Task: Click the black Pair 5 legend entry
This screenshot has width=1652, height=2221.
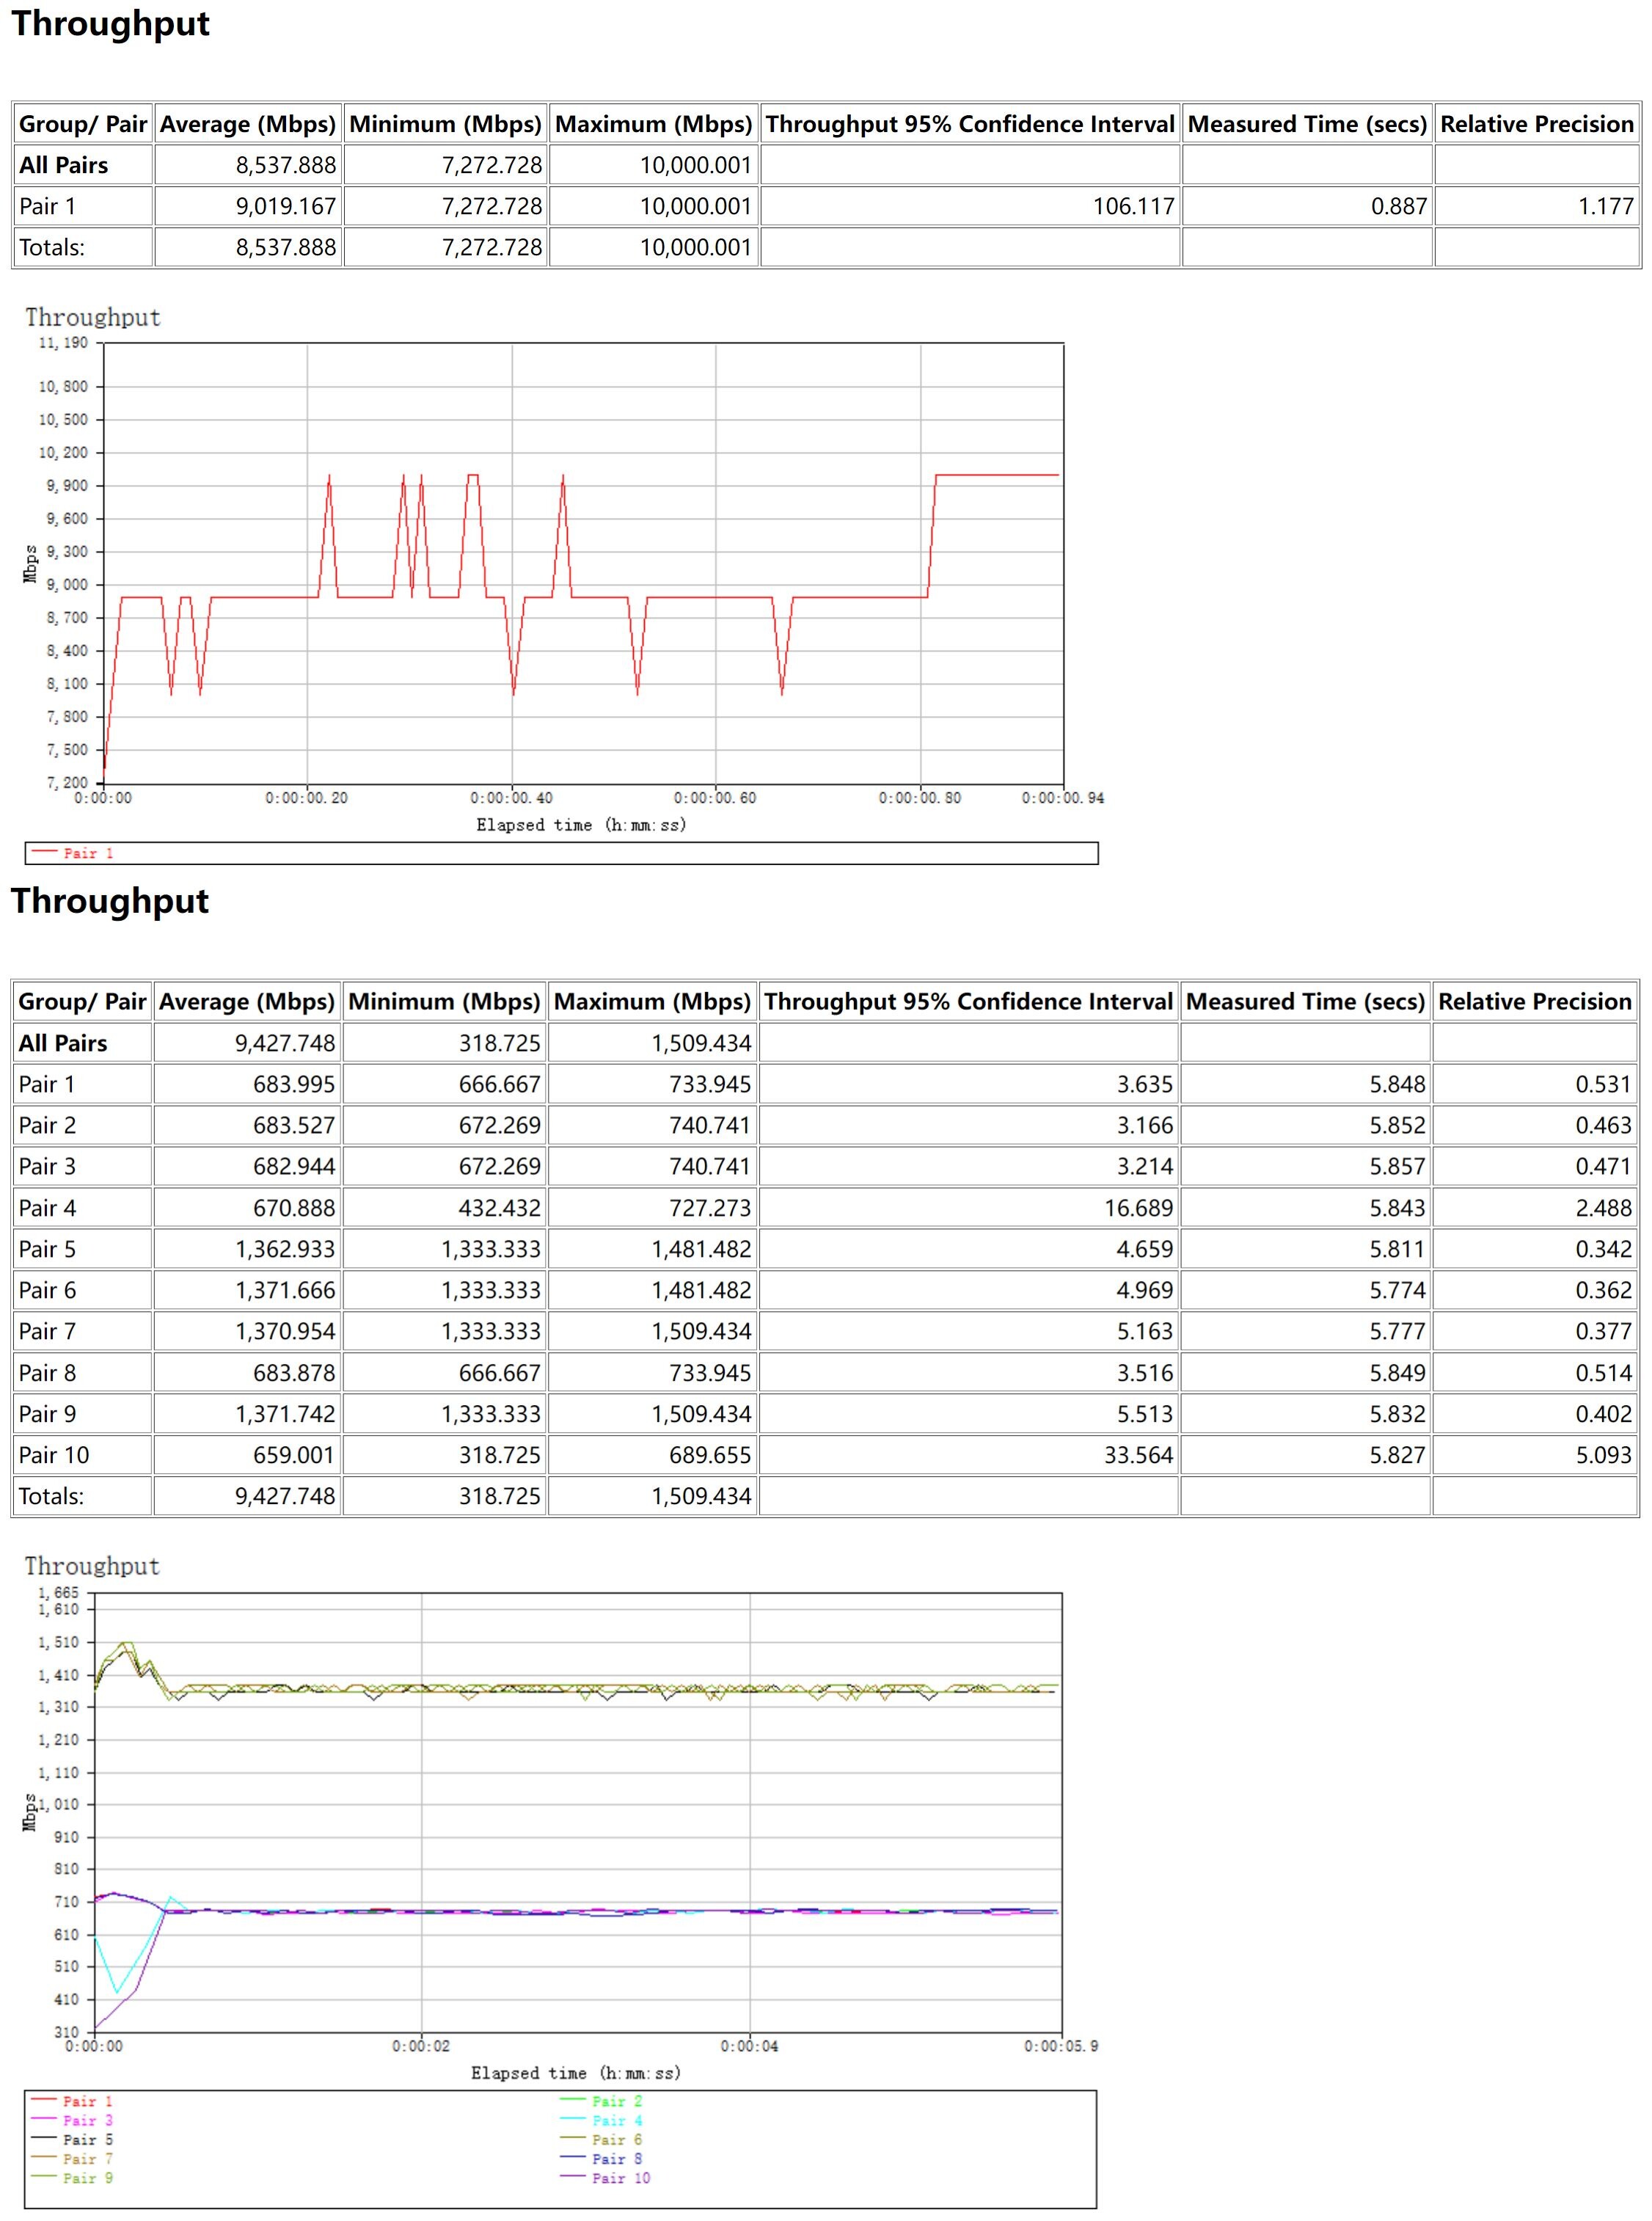Action: click(87, 2140)
